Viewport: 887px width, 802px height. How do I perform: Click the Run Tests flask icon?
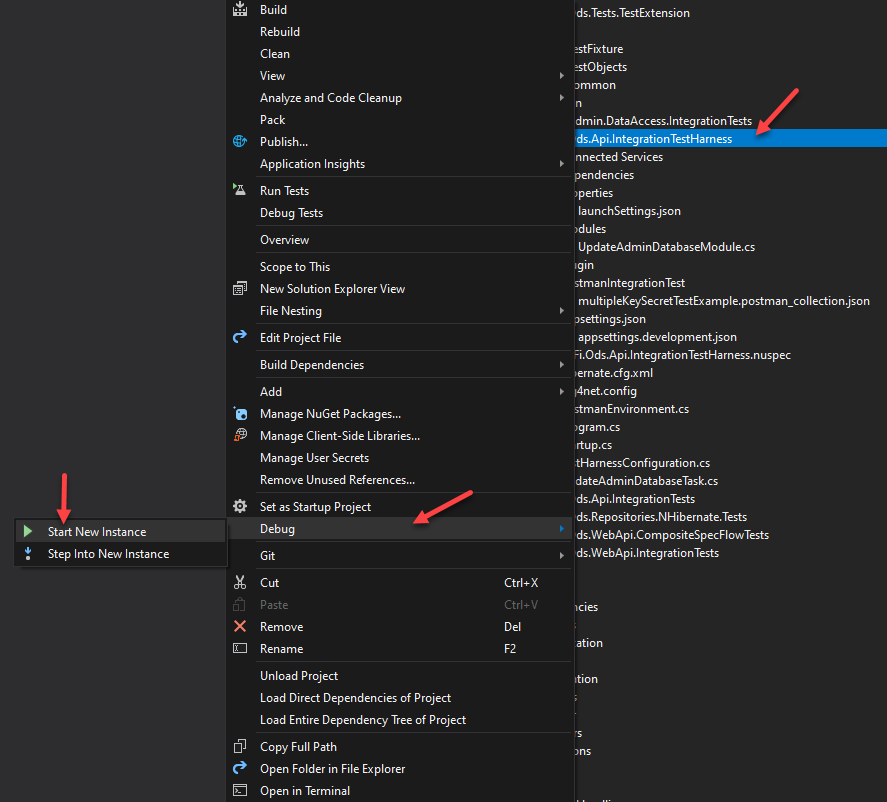click(x=240, y=190)
